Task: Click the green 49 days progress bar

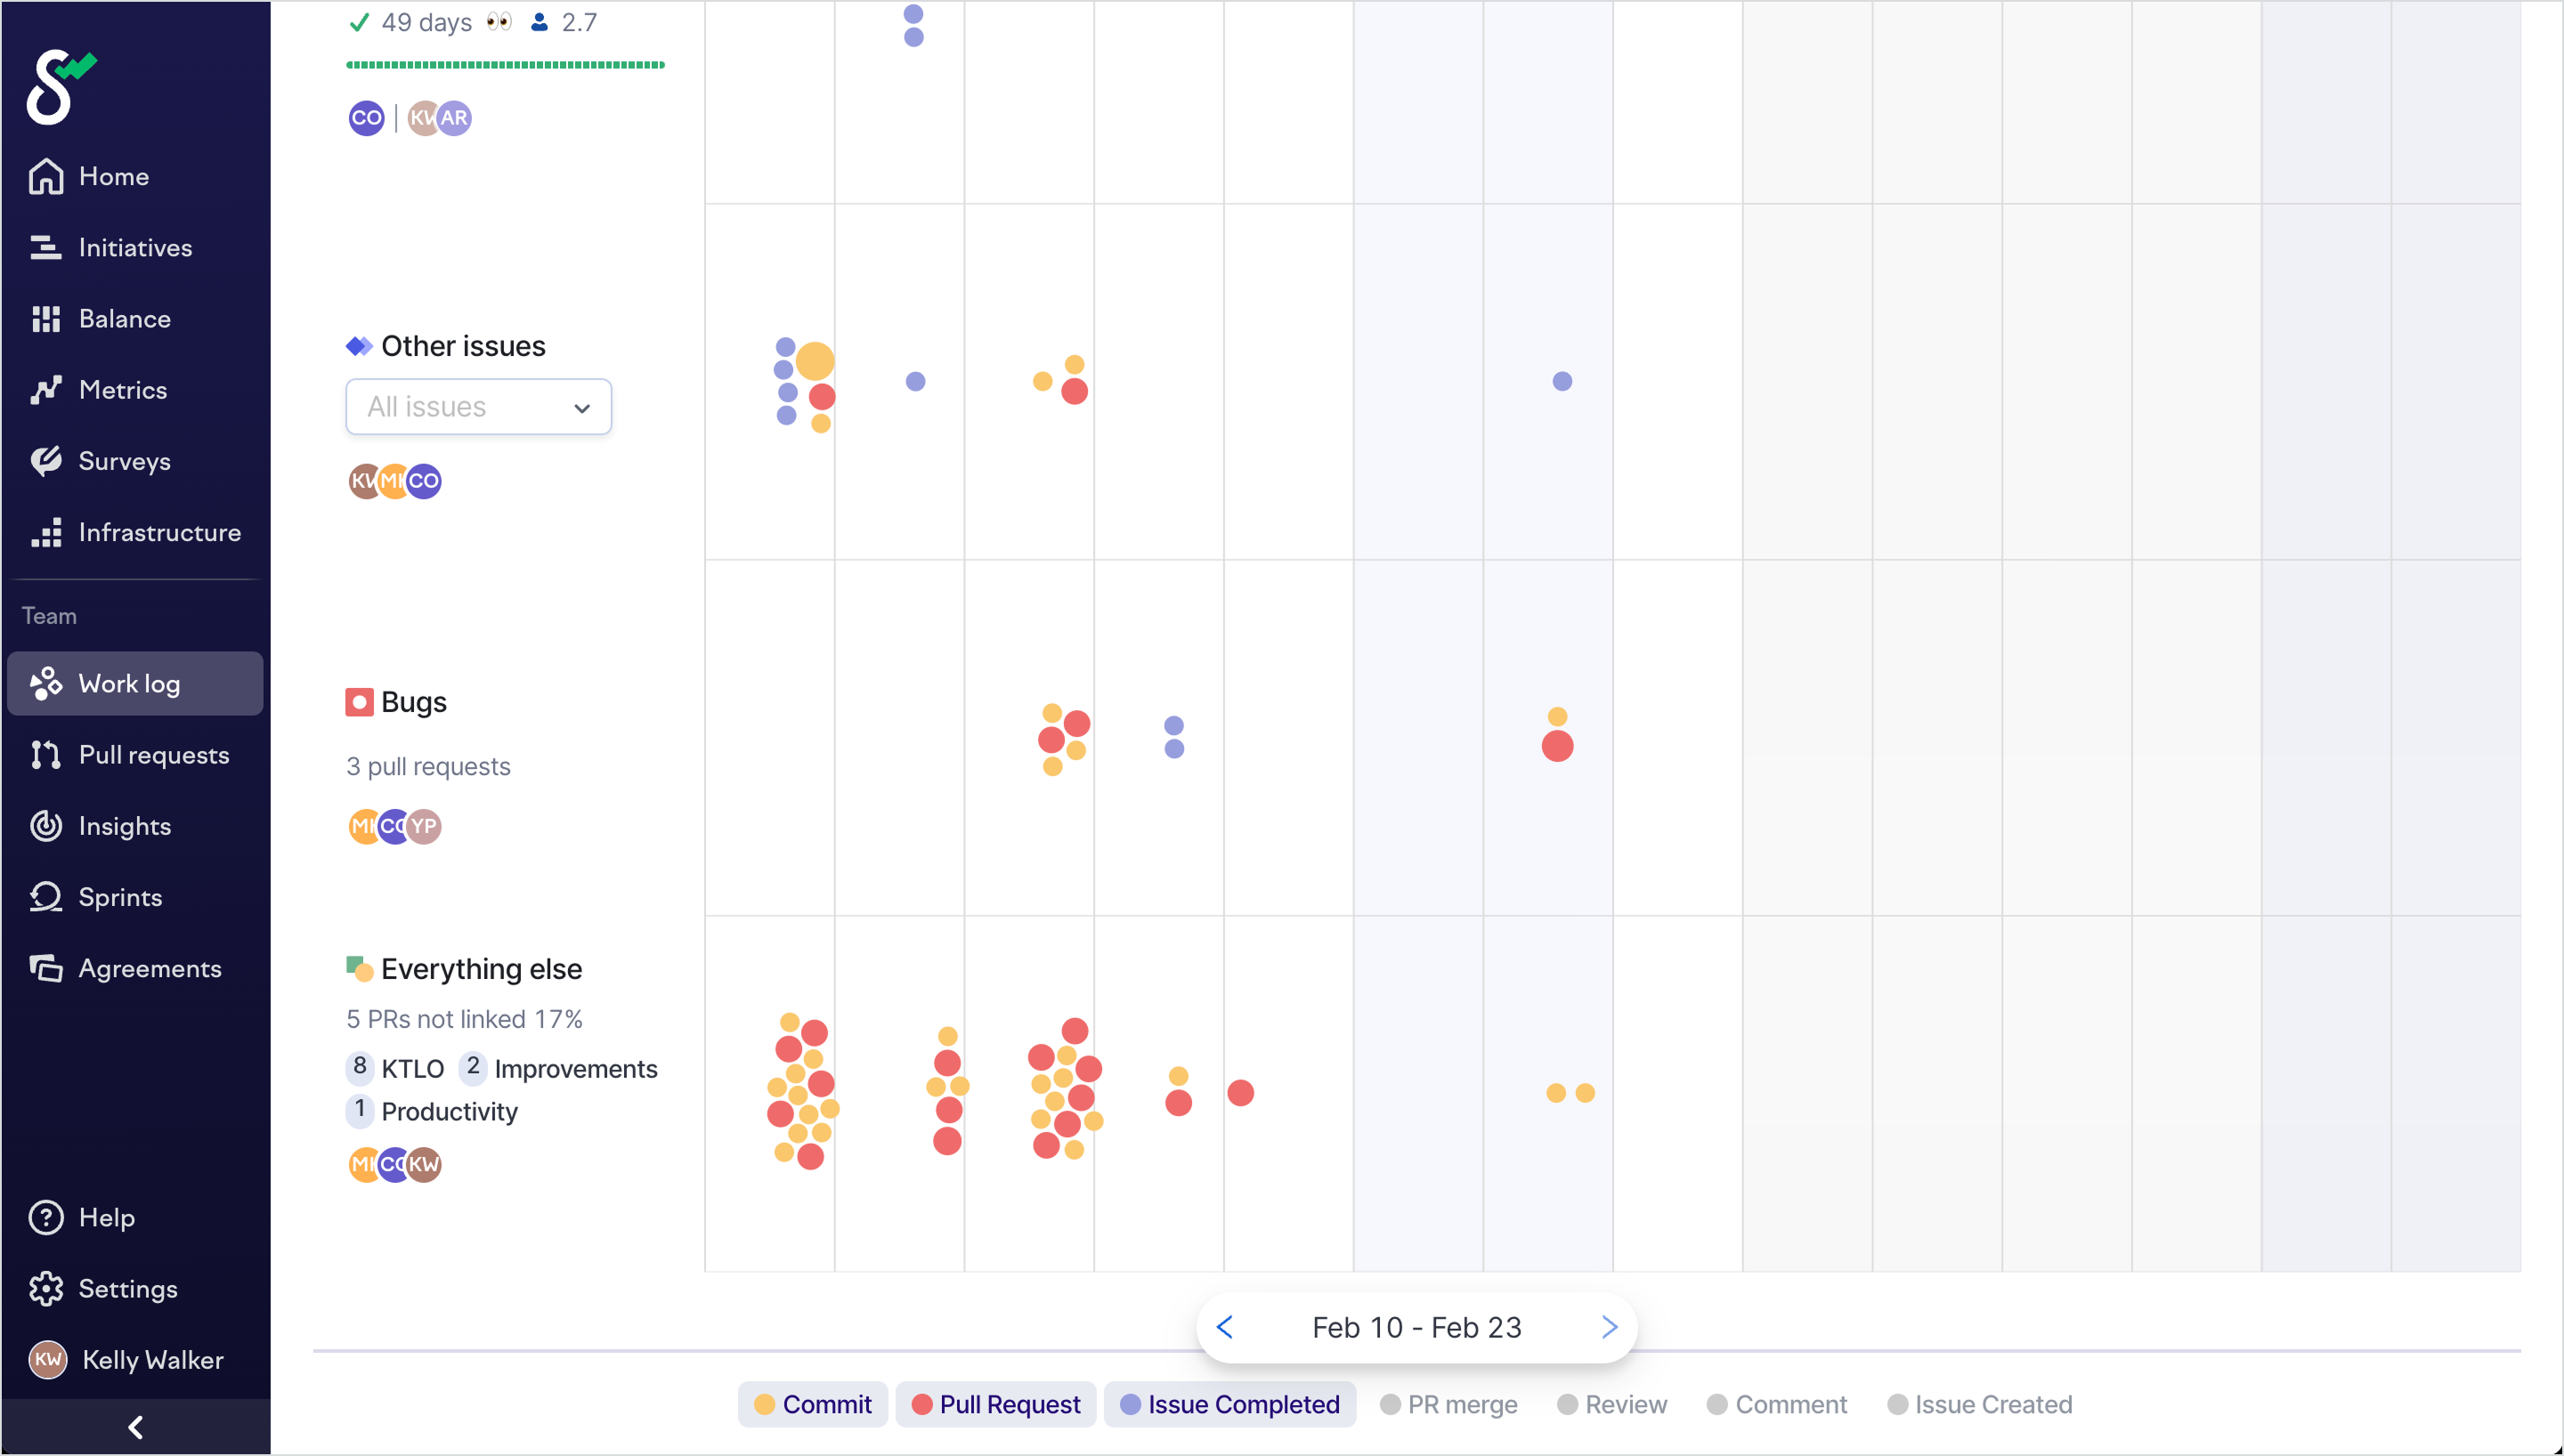Action: coord(505,65)
